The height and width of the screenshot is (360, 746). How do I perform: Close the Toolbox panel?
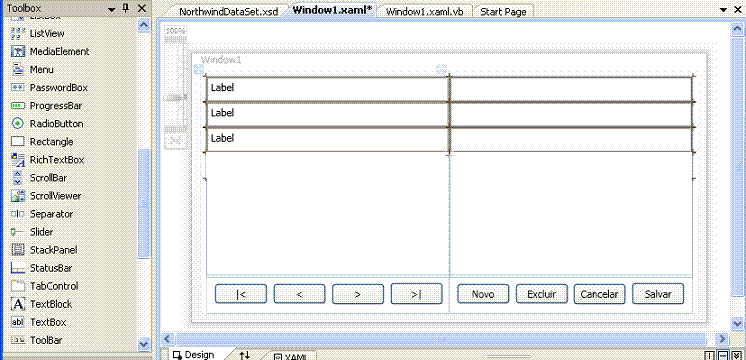(142, 8)
